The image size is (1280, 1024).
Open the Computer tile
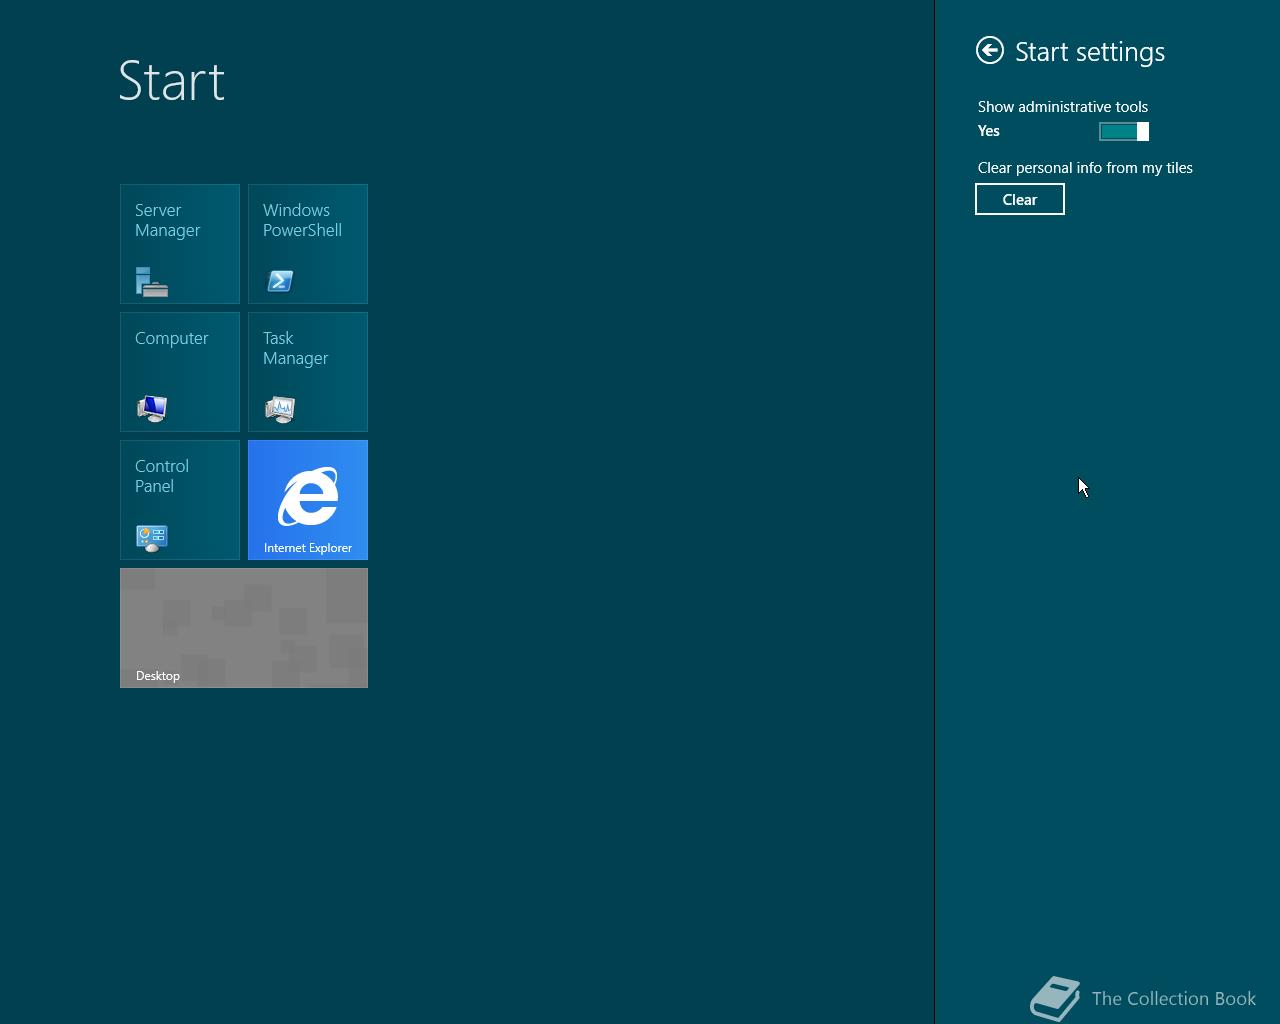click(180, 372)
